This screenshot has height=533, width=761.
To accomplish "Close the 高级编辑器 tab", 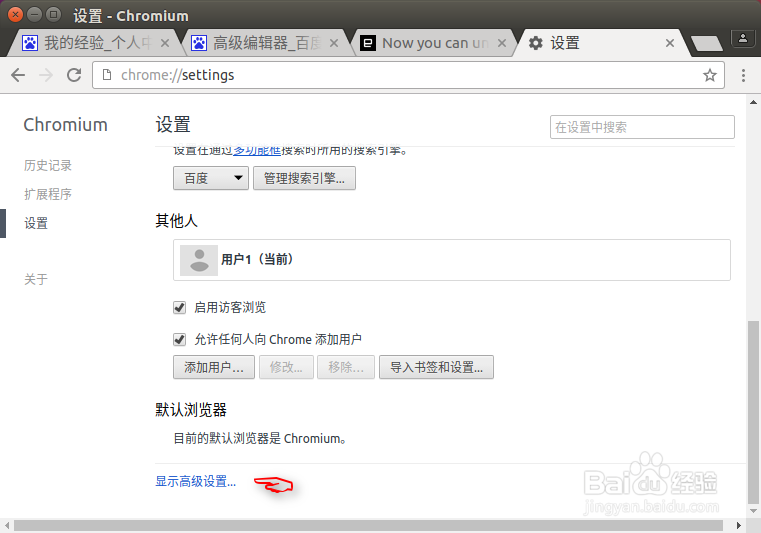I will (334, 43).
